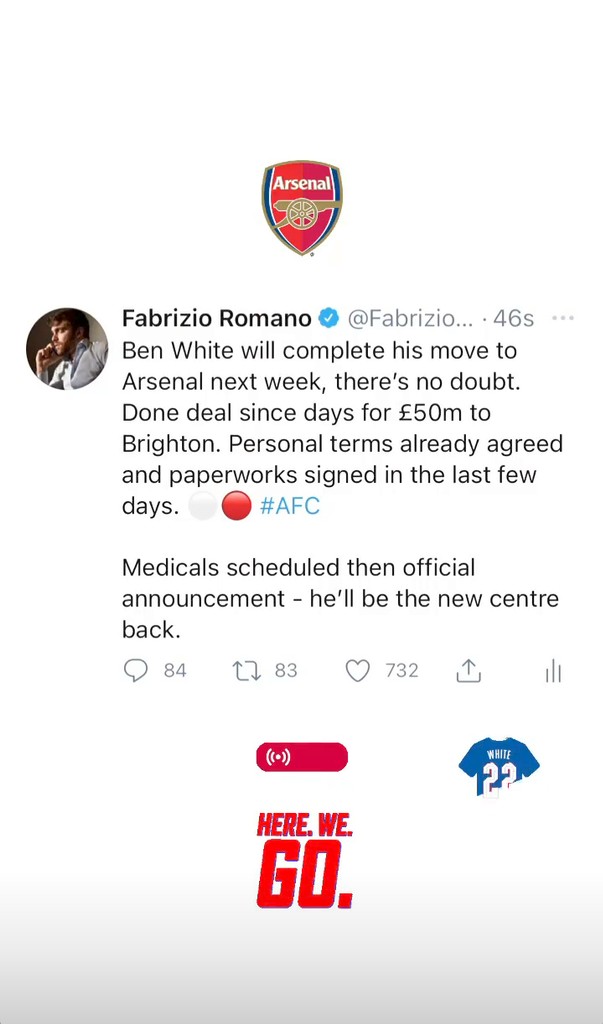Tap the red live broadcast sticker
The width and height of the screenshot is (603, 1024).
coord(302,757)
